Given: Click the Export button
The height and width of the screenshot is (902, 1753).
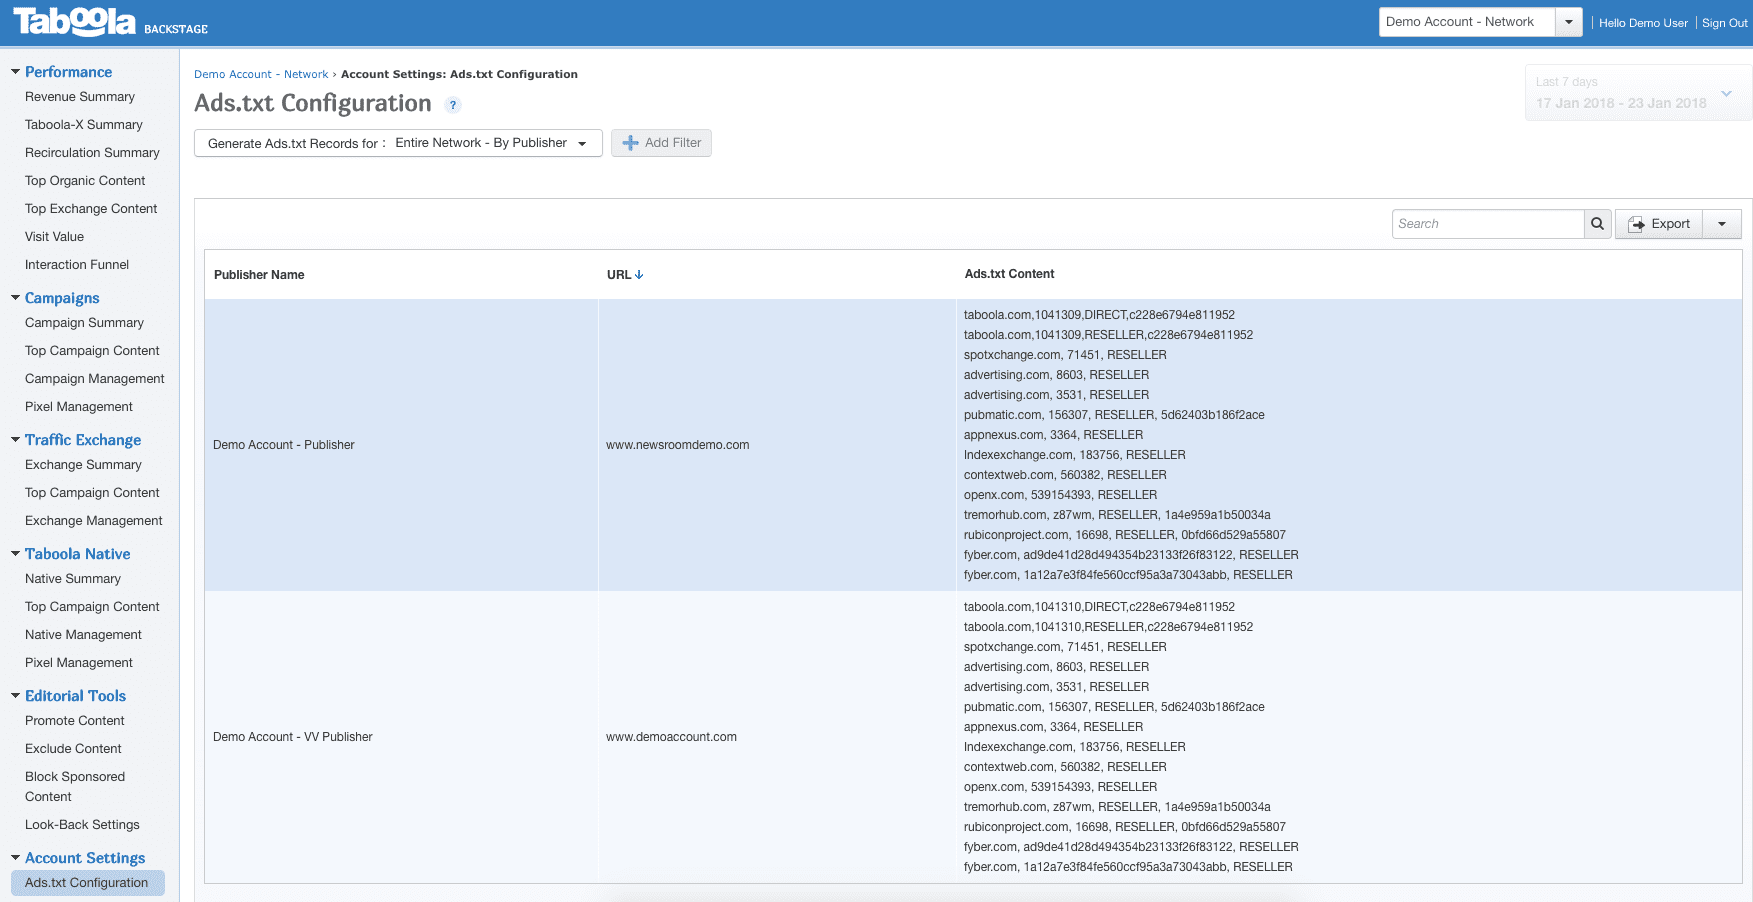Looking at the screenshot, I should coord(1659,224).
